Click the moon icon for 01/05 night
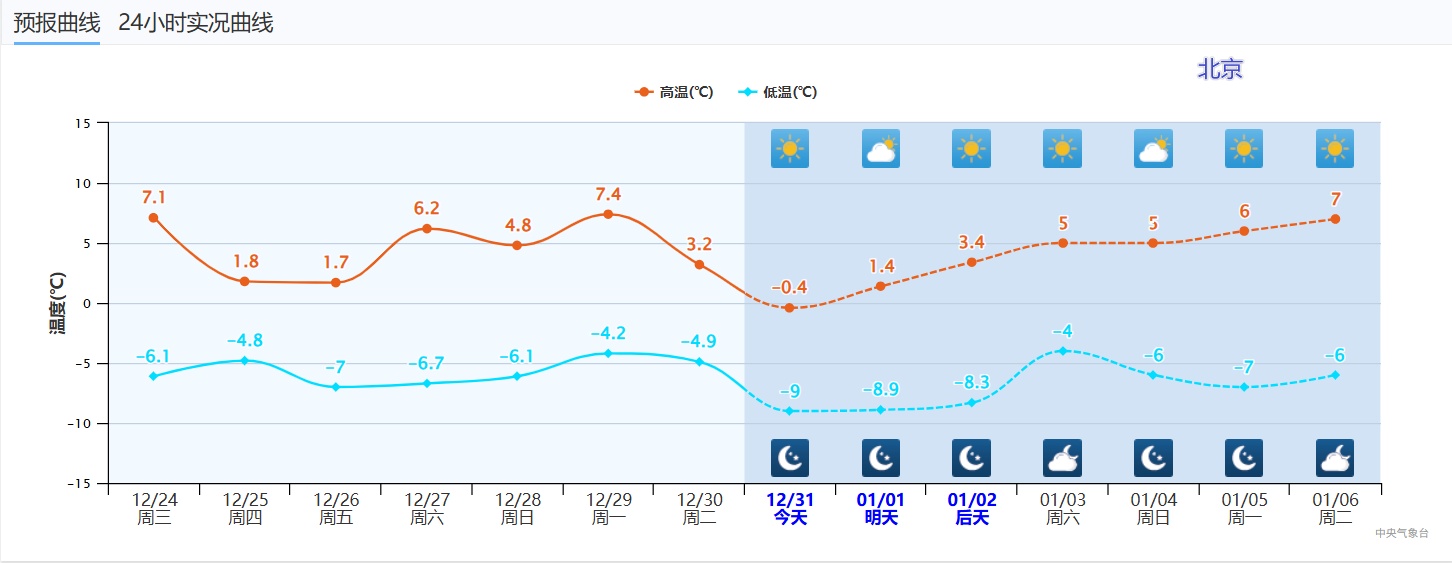 (1244, 458)
